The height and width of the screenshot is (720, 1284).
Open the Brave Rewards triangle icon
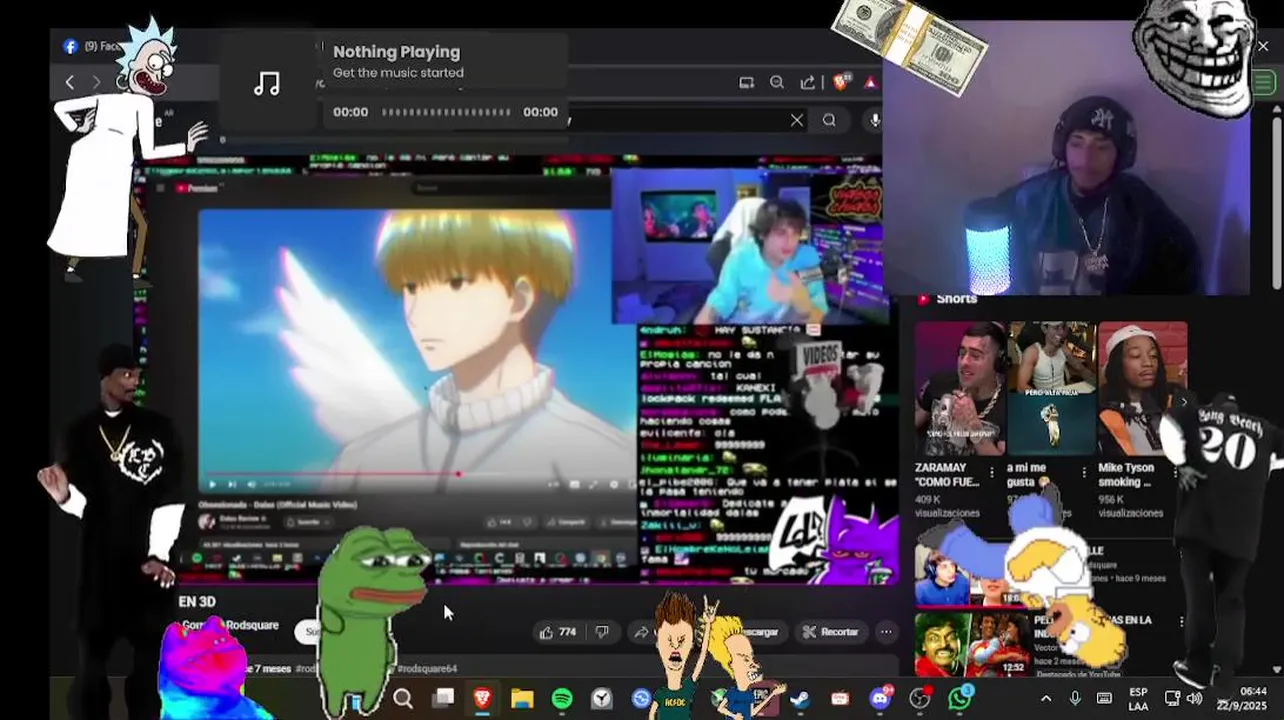tap(871, 83)
